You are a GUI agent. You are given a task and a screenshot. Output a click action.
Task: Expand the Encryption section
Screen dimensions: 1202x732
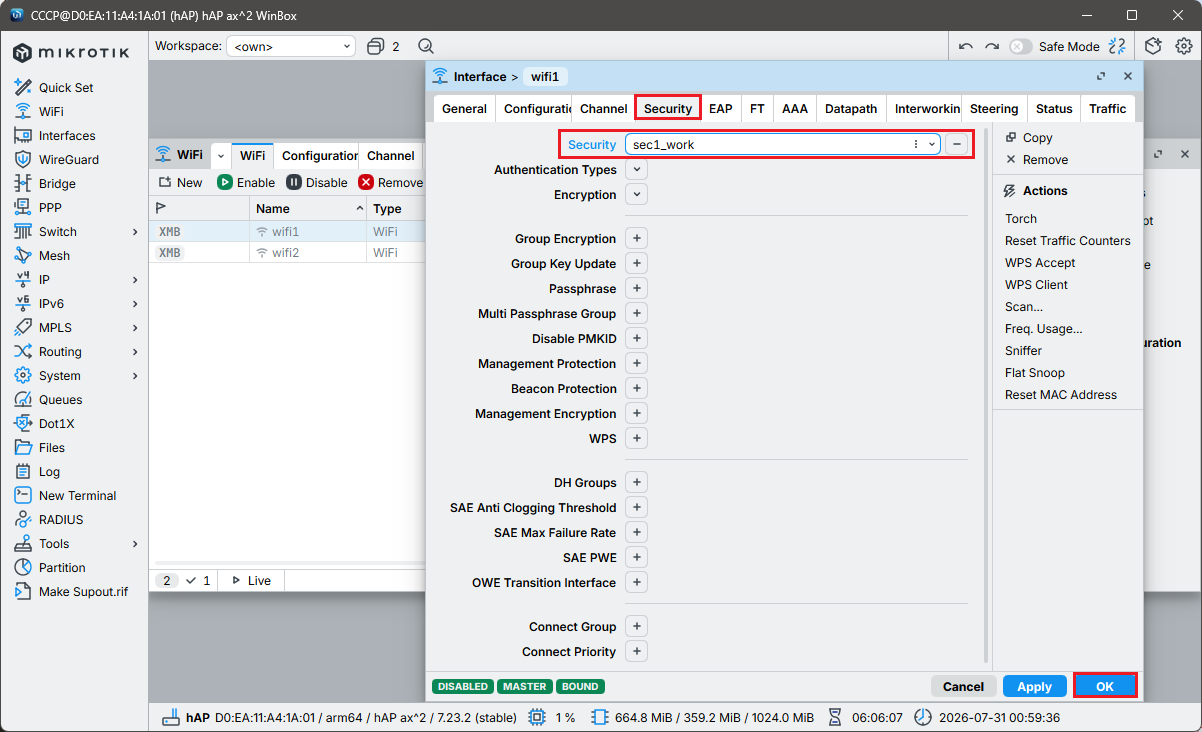click(x=636, y=195)
